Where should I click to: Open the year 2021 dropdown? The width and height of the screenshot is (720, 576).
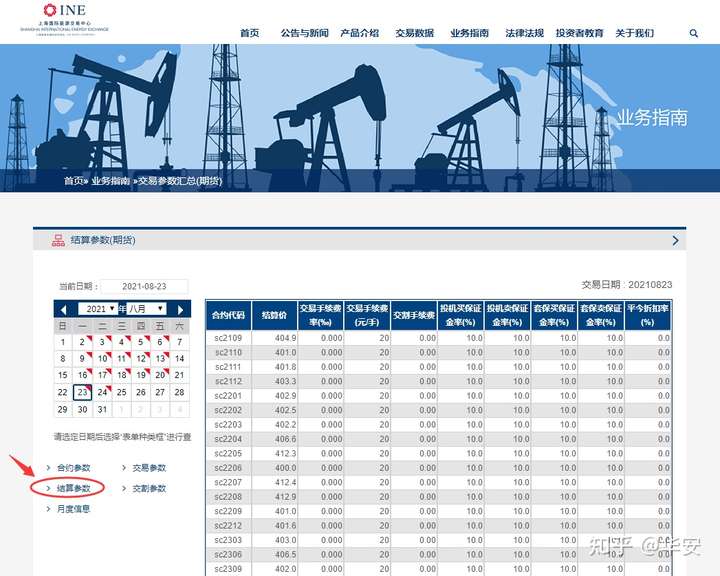pos(98,309)
